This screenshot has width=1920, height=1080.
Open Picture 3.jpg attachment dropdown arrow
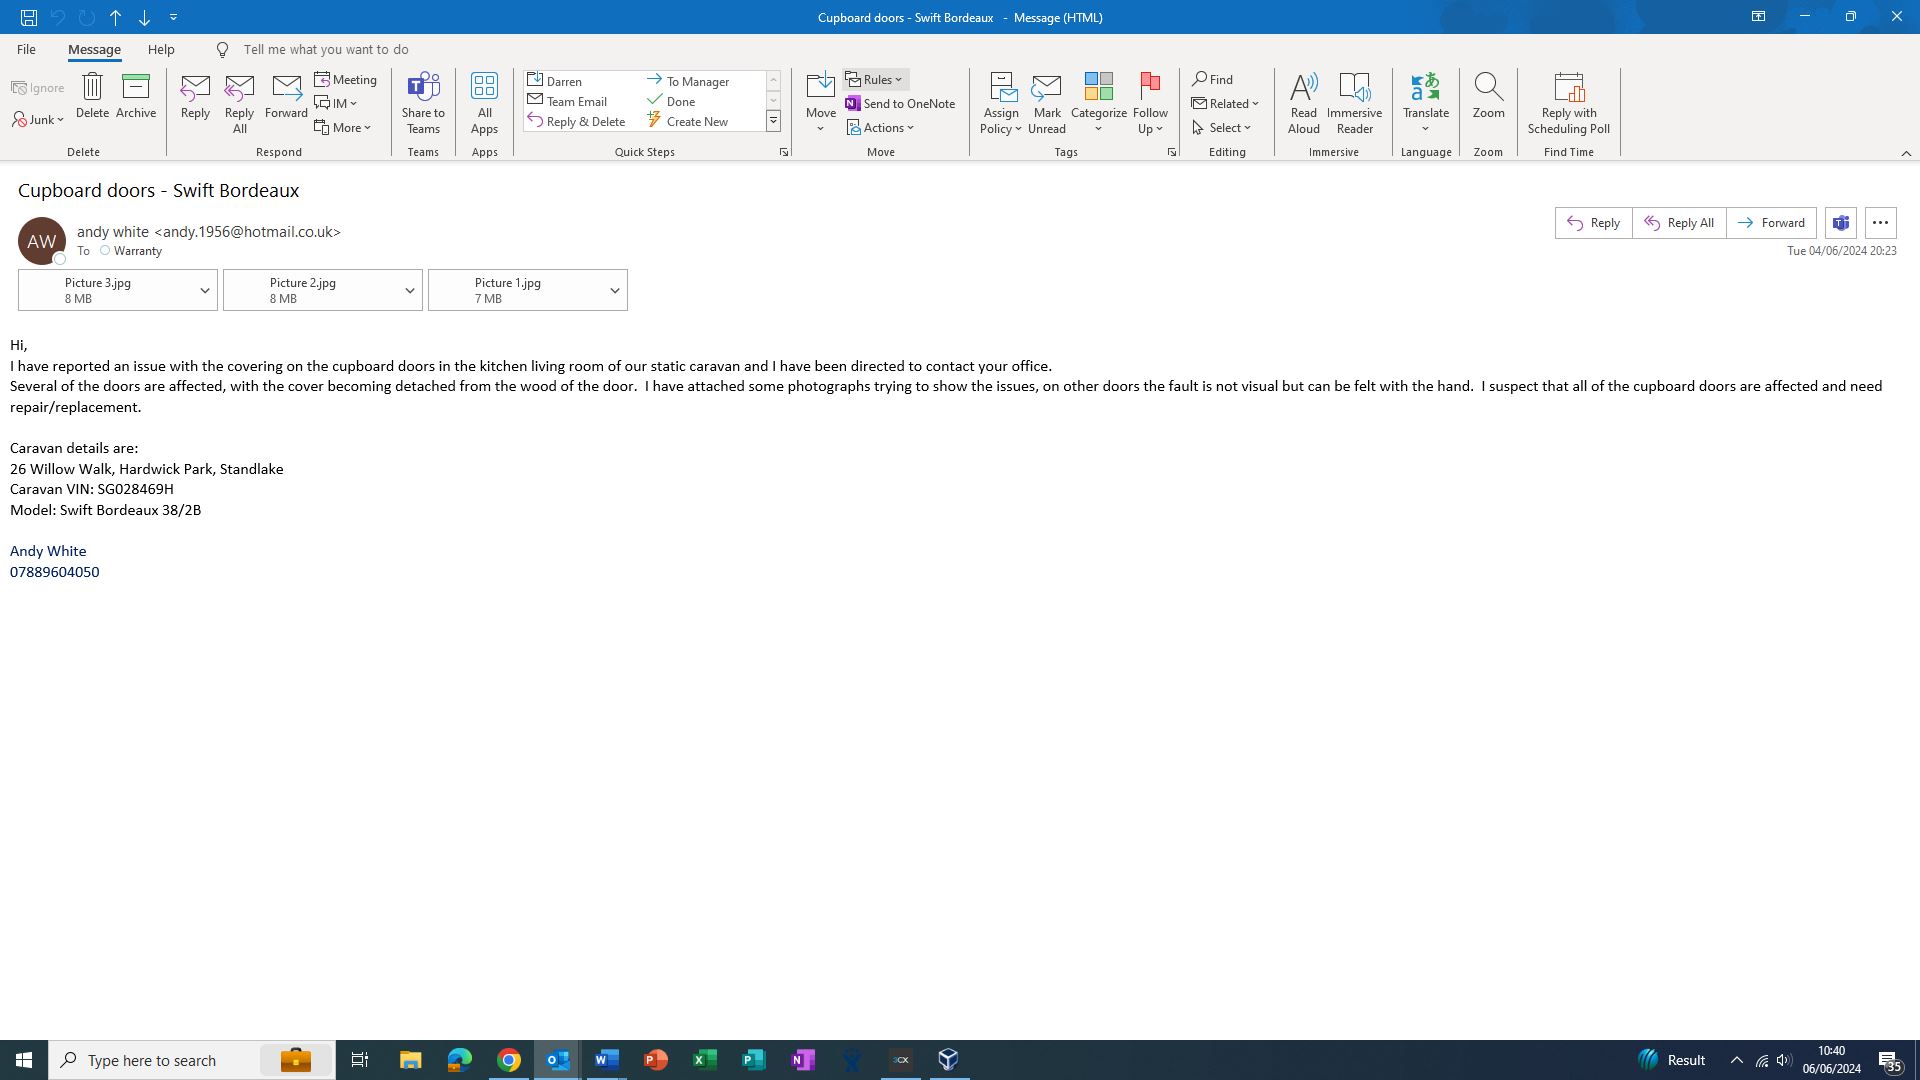[204, 291]
